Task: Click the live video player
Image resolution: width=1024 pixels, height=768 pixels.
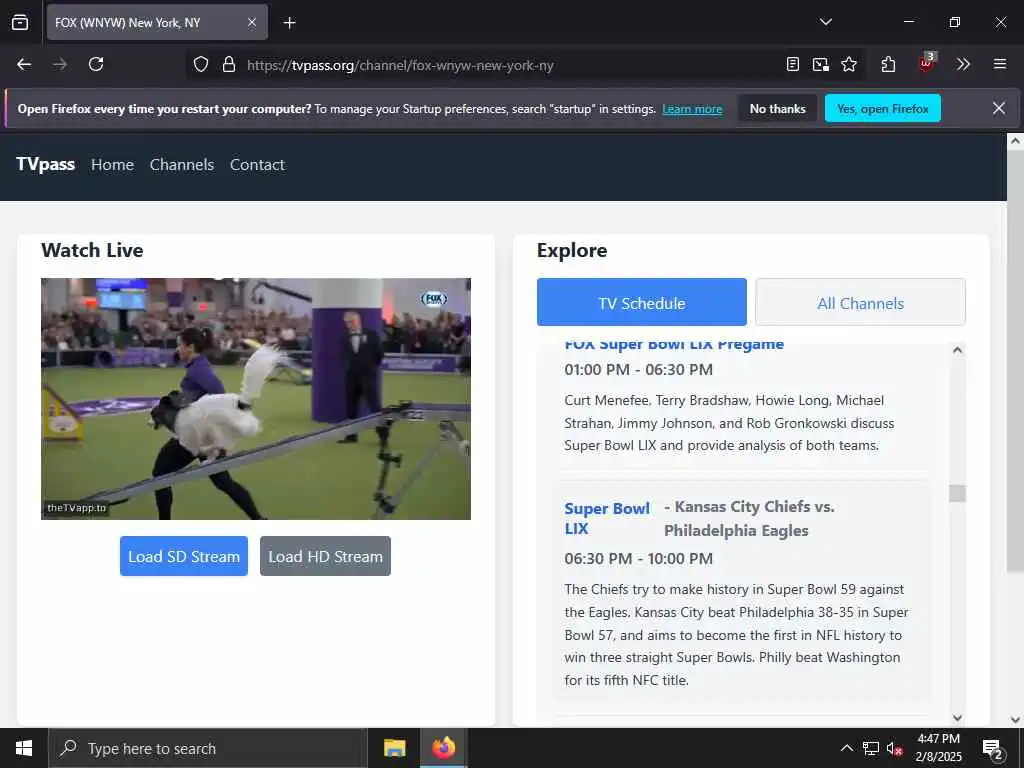Action: pyautogui.click(x=256, y=399)
